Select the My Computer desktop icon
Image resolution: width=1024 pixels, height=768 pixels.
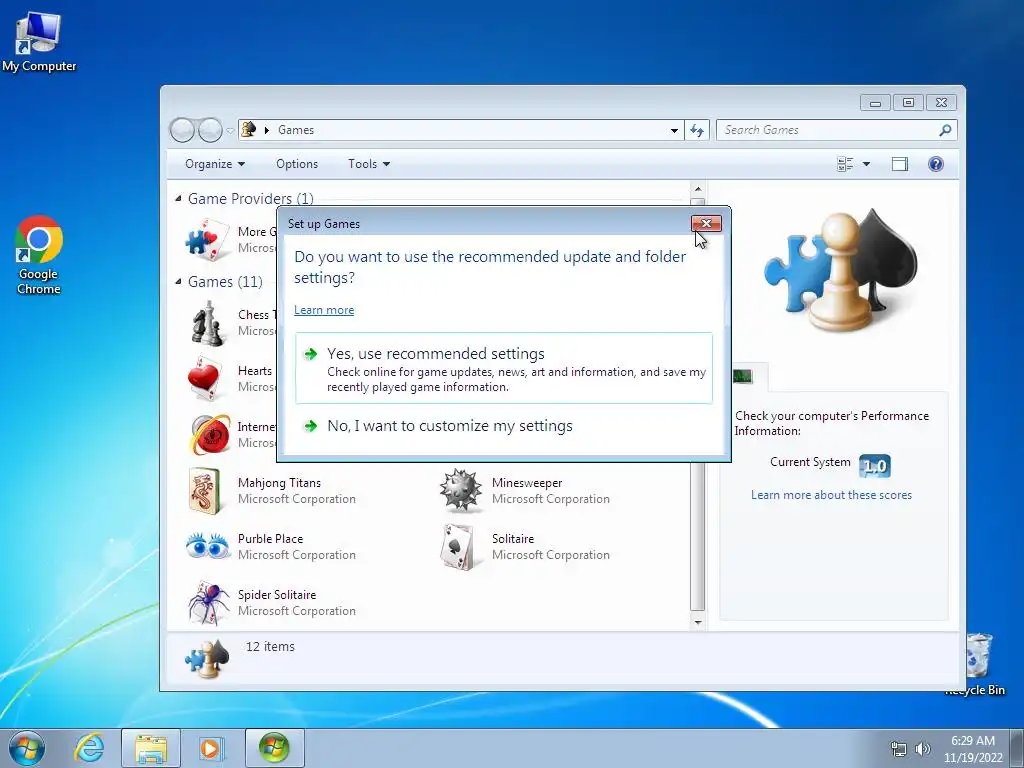pos(39,42)
